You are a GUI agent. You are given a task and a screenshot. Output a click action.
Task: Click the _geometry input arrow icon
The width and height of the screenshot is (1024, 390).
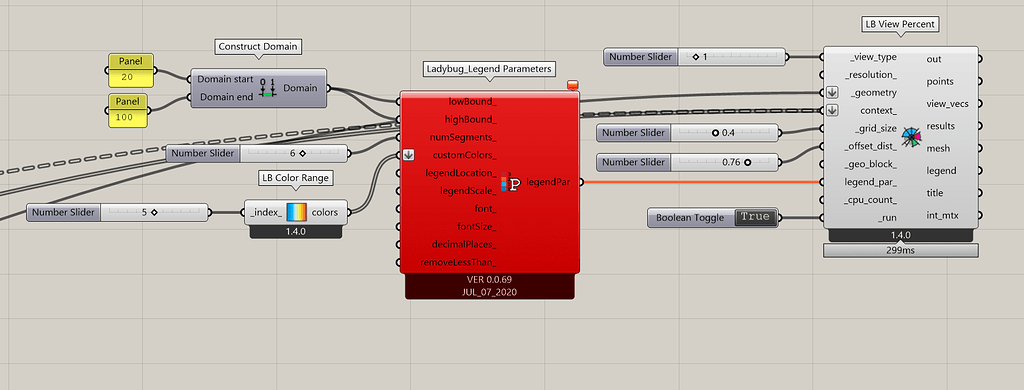point(832,92)
